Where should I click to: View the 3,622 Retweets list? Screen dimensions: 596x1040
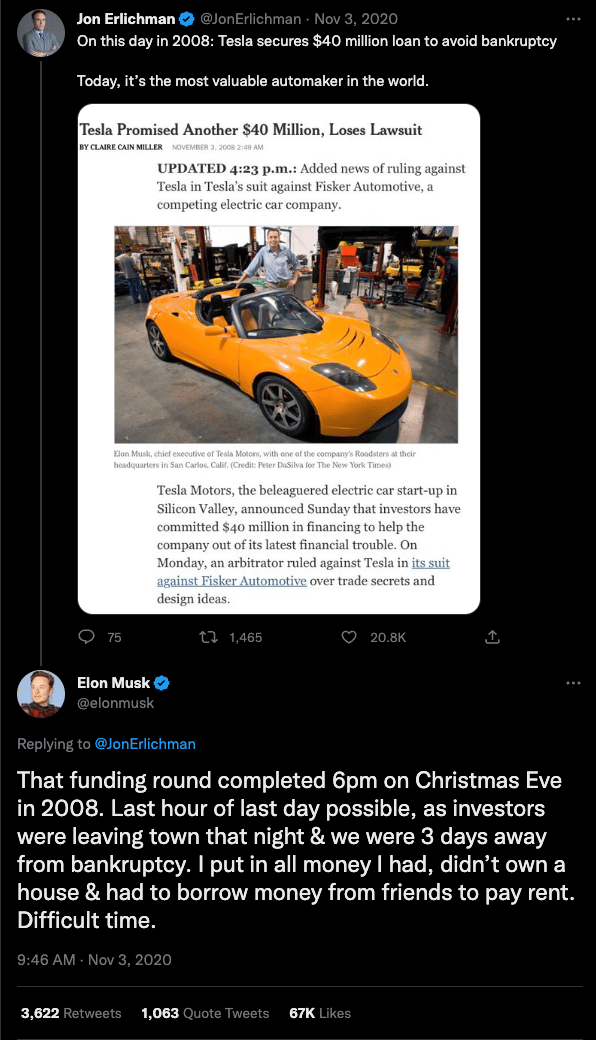[71, 1013]
